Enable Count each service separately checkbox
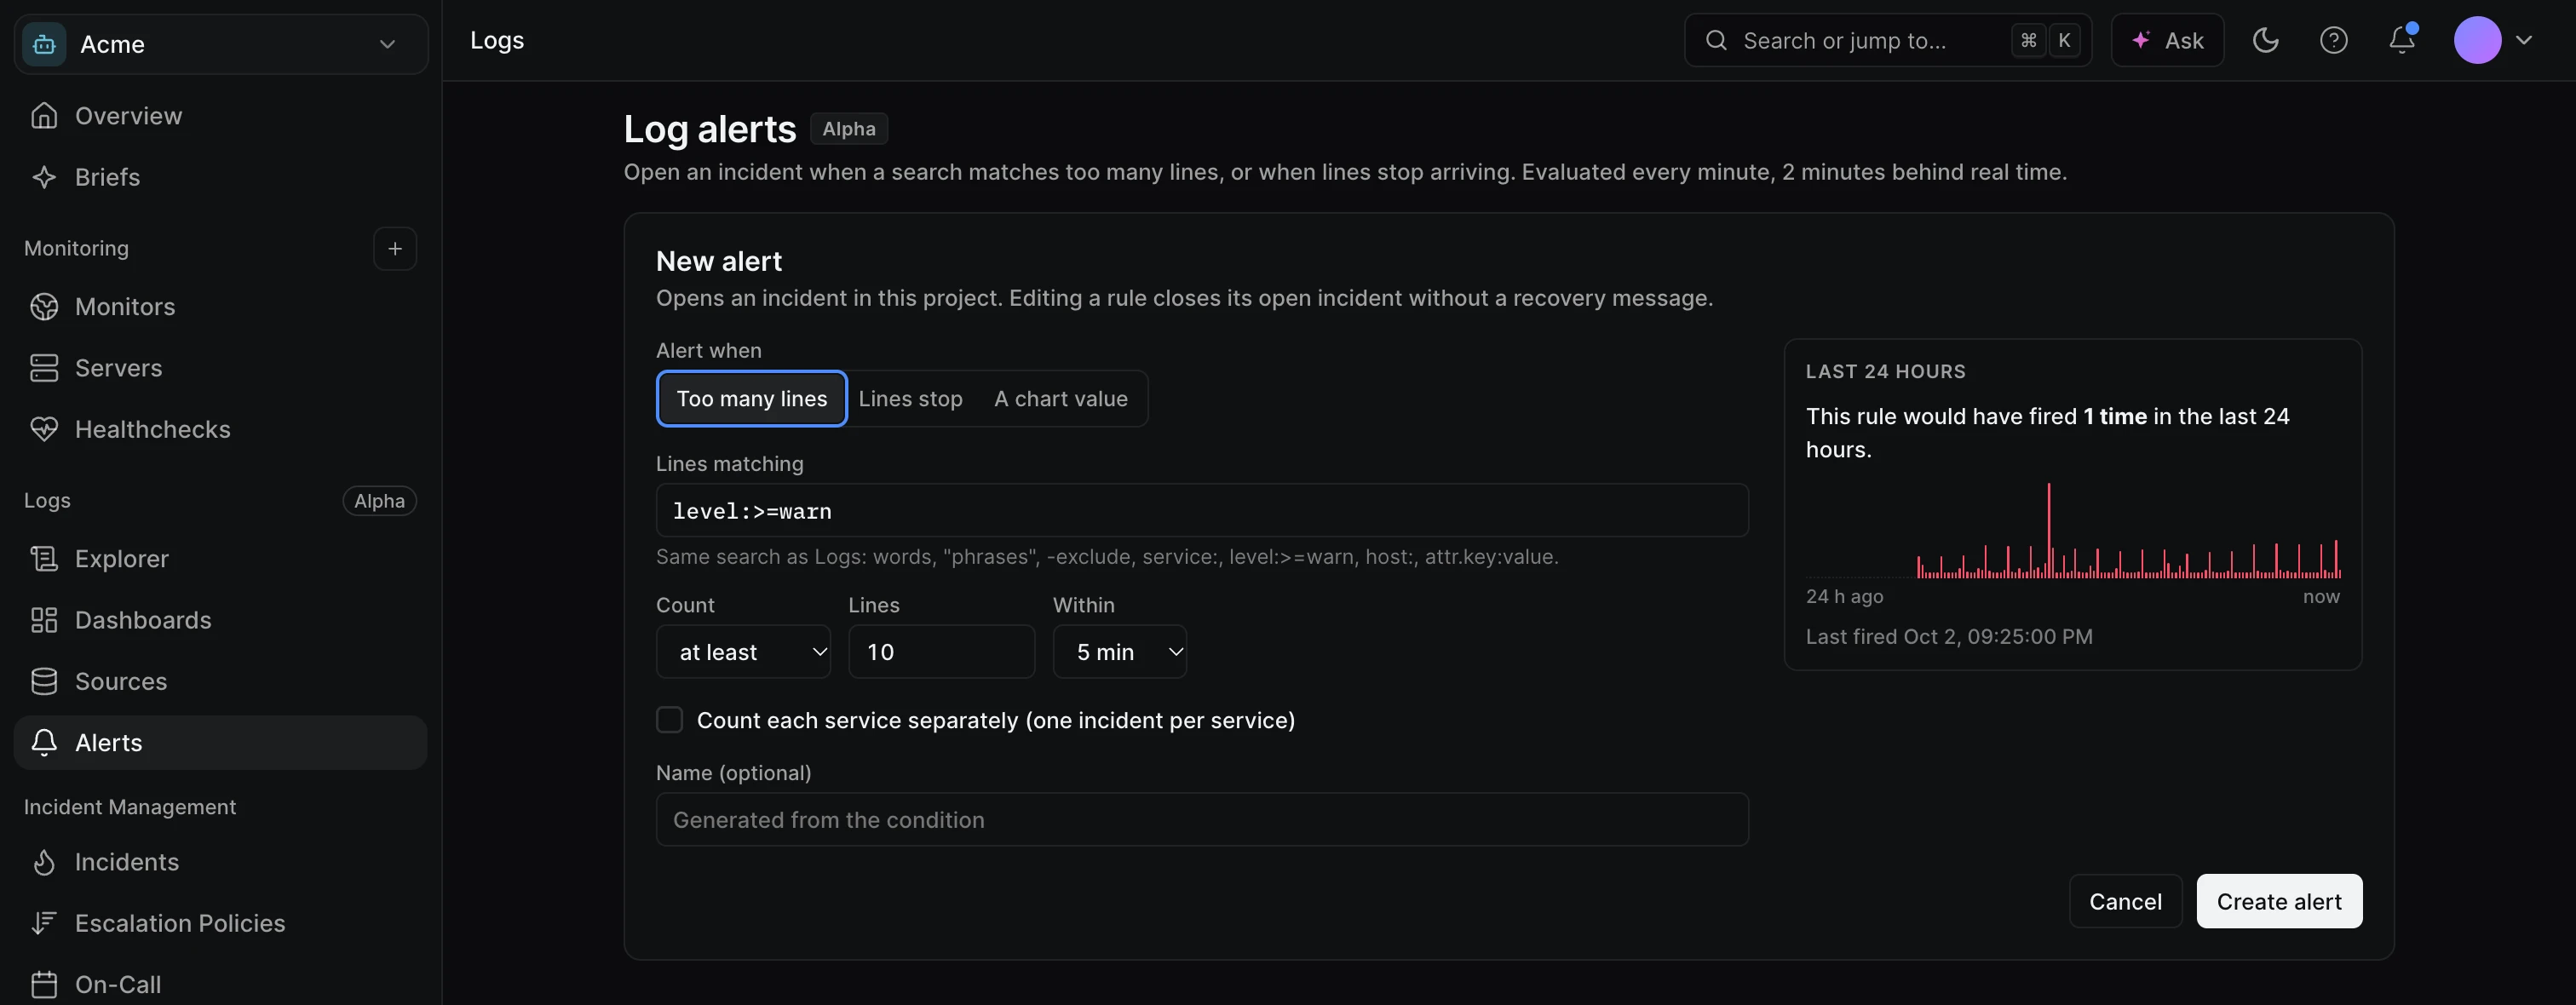2576x1005 pixels. tap(669, 720)
